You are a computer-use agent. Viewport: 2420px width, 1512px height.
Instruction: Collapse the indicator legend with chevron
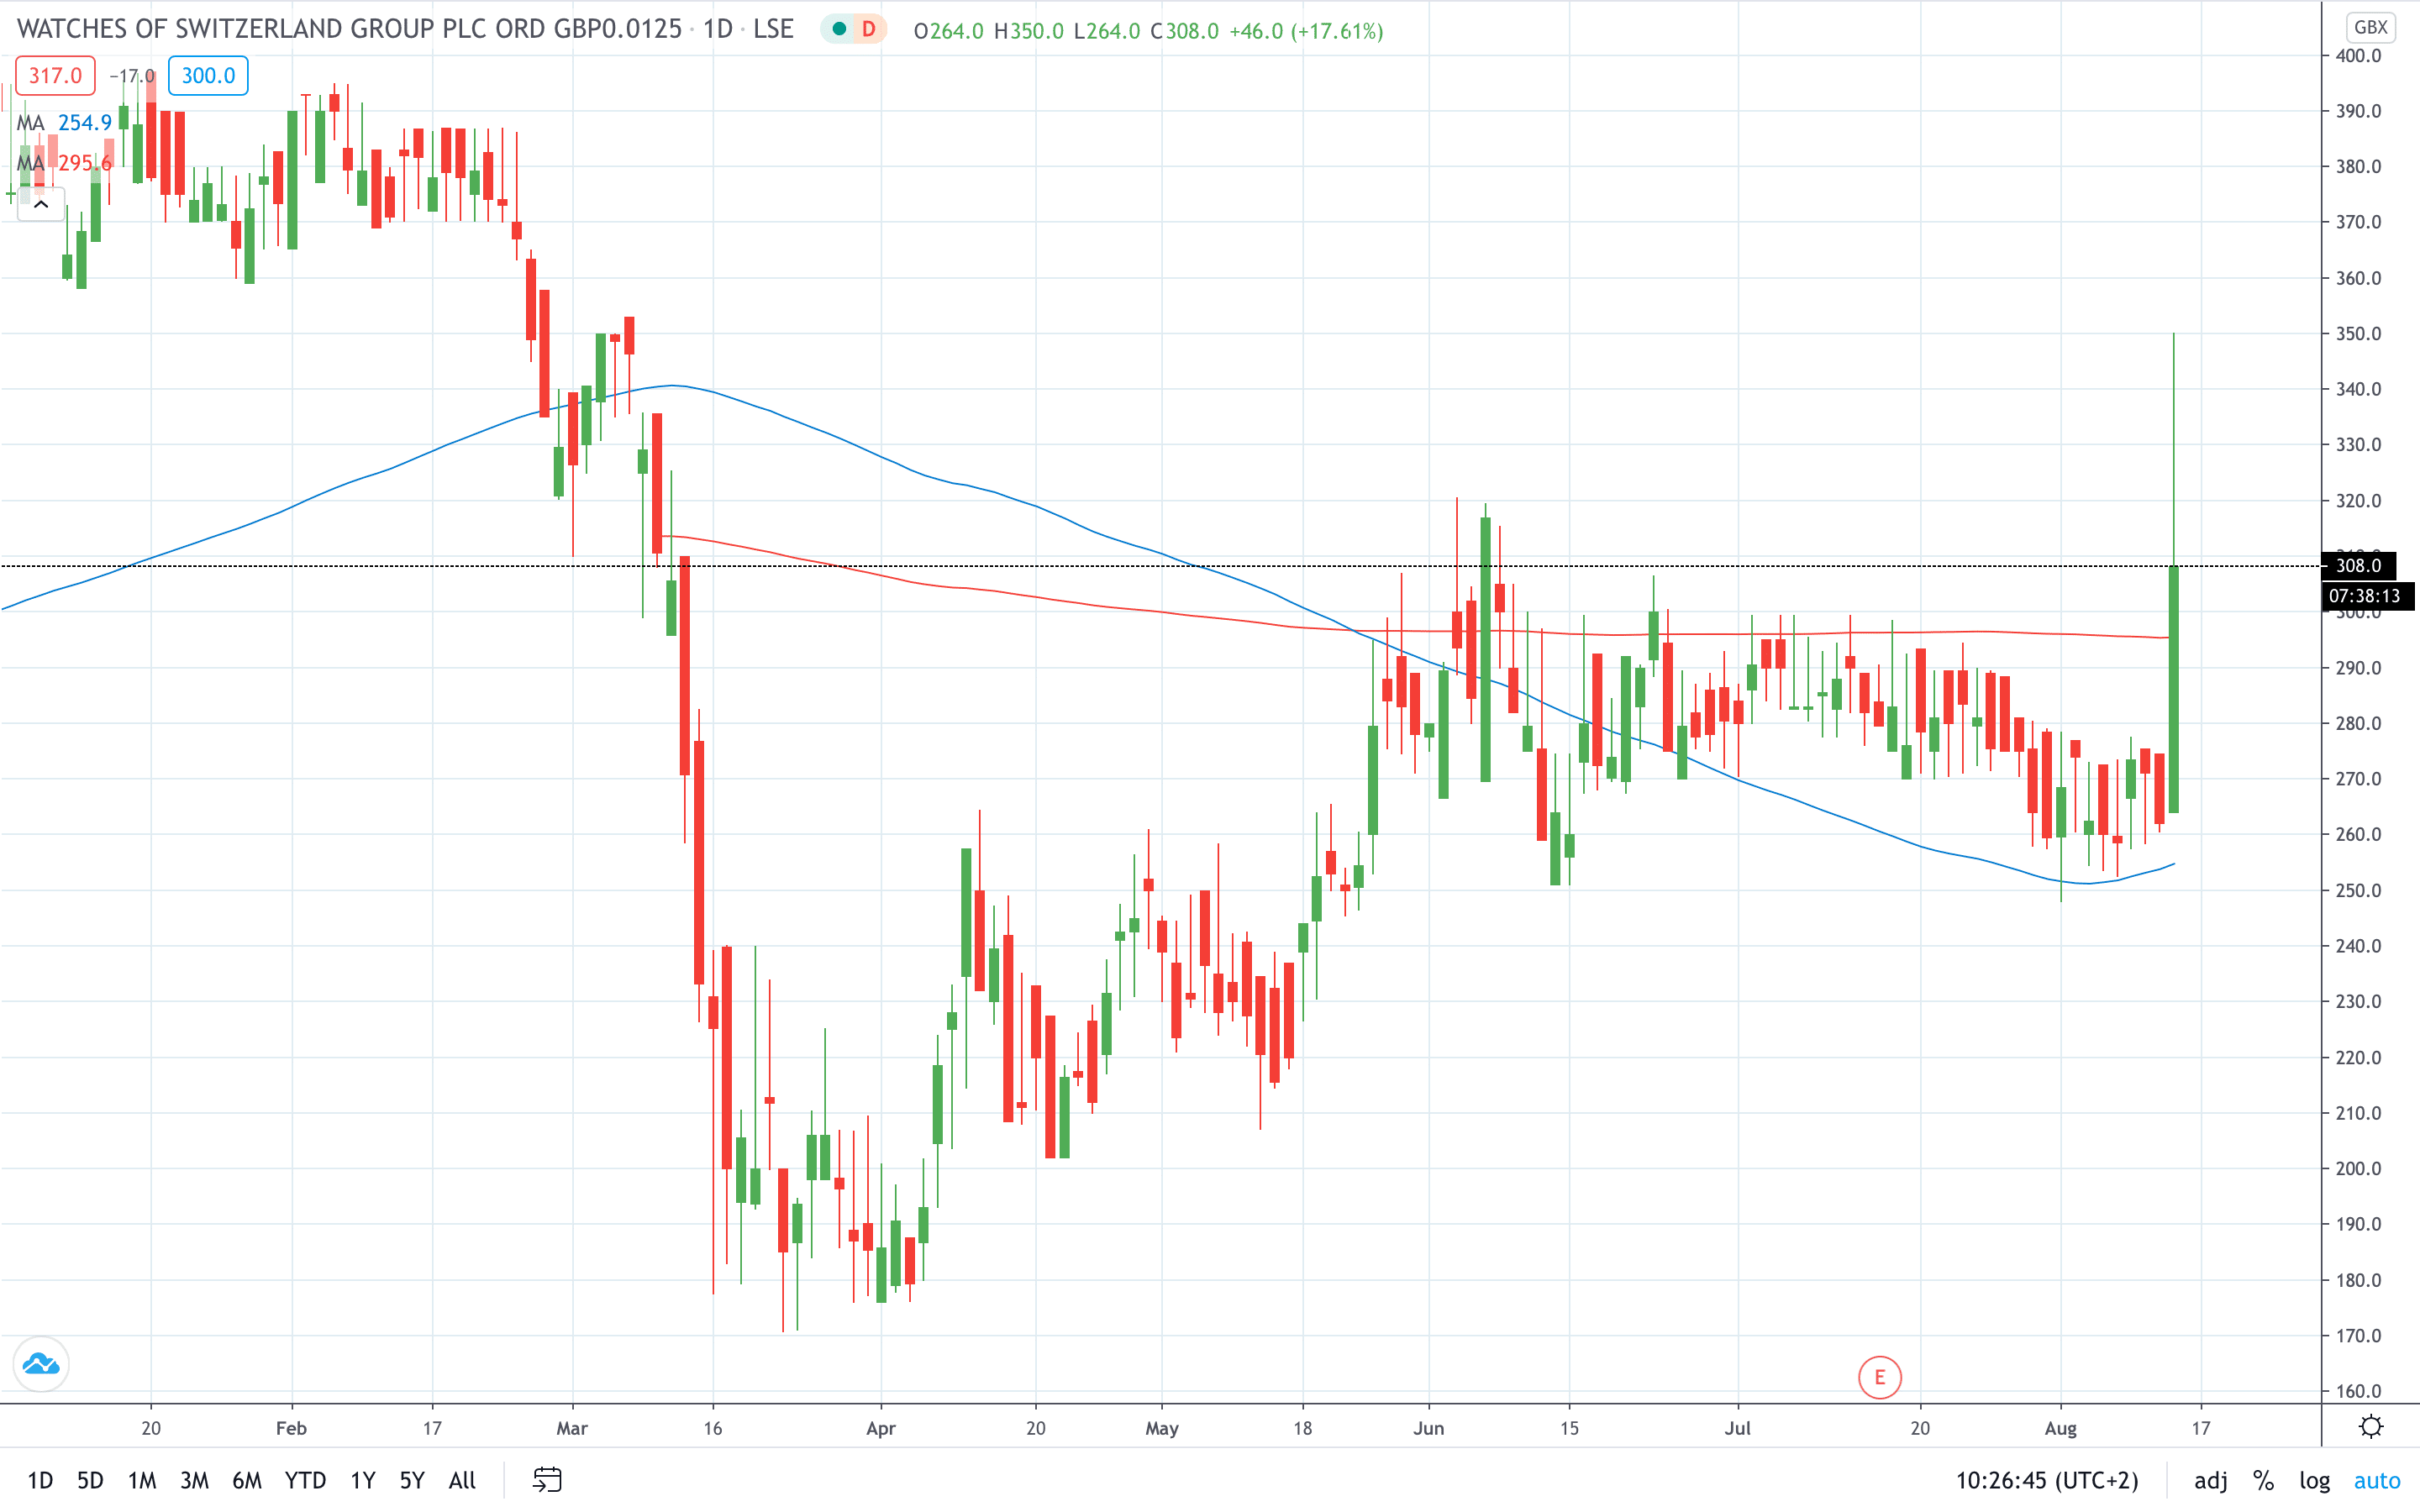(x=41, y=204)
